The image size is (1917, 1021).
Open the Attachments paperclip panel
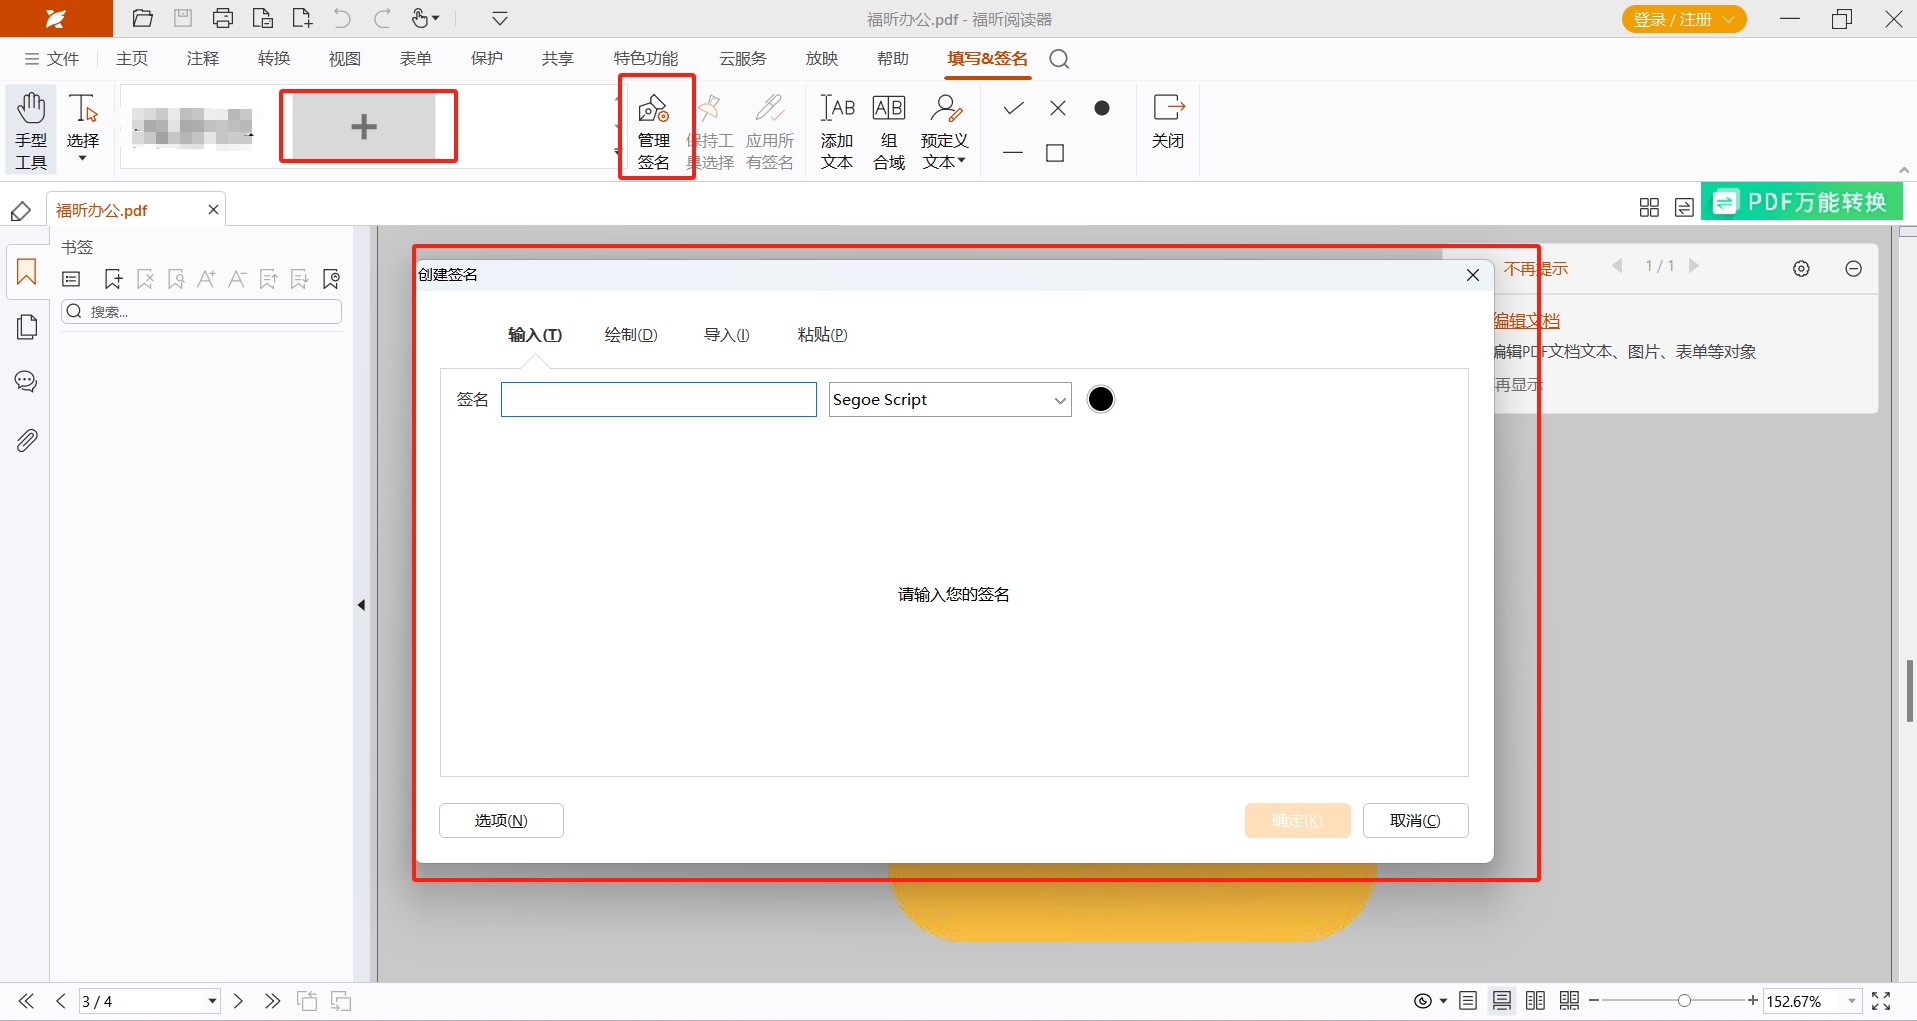pos(27,440)
